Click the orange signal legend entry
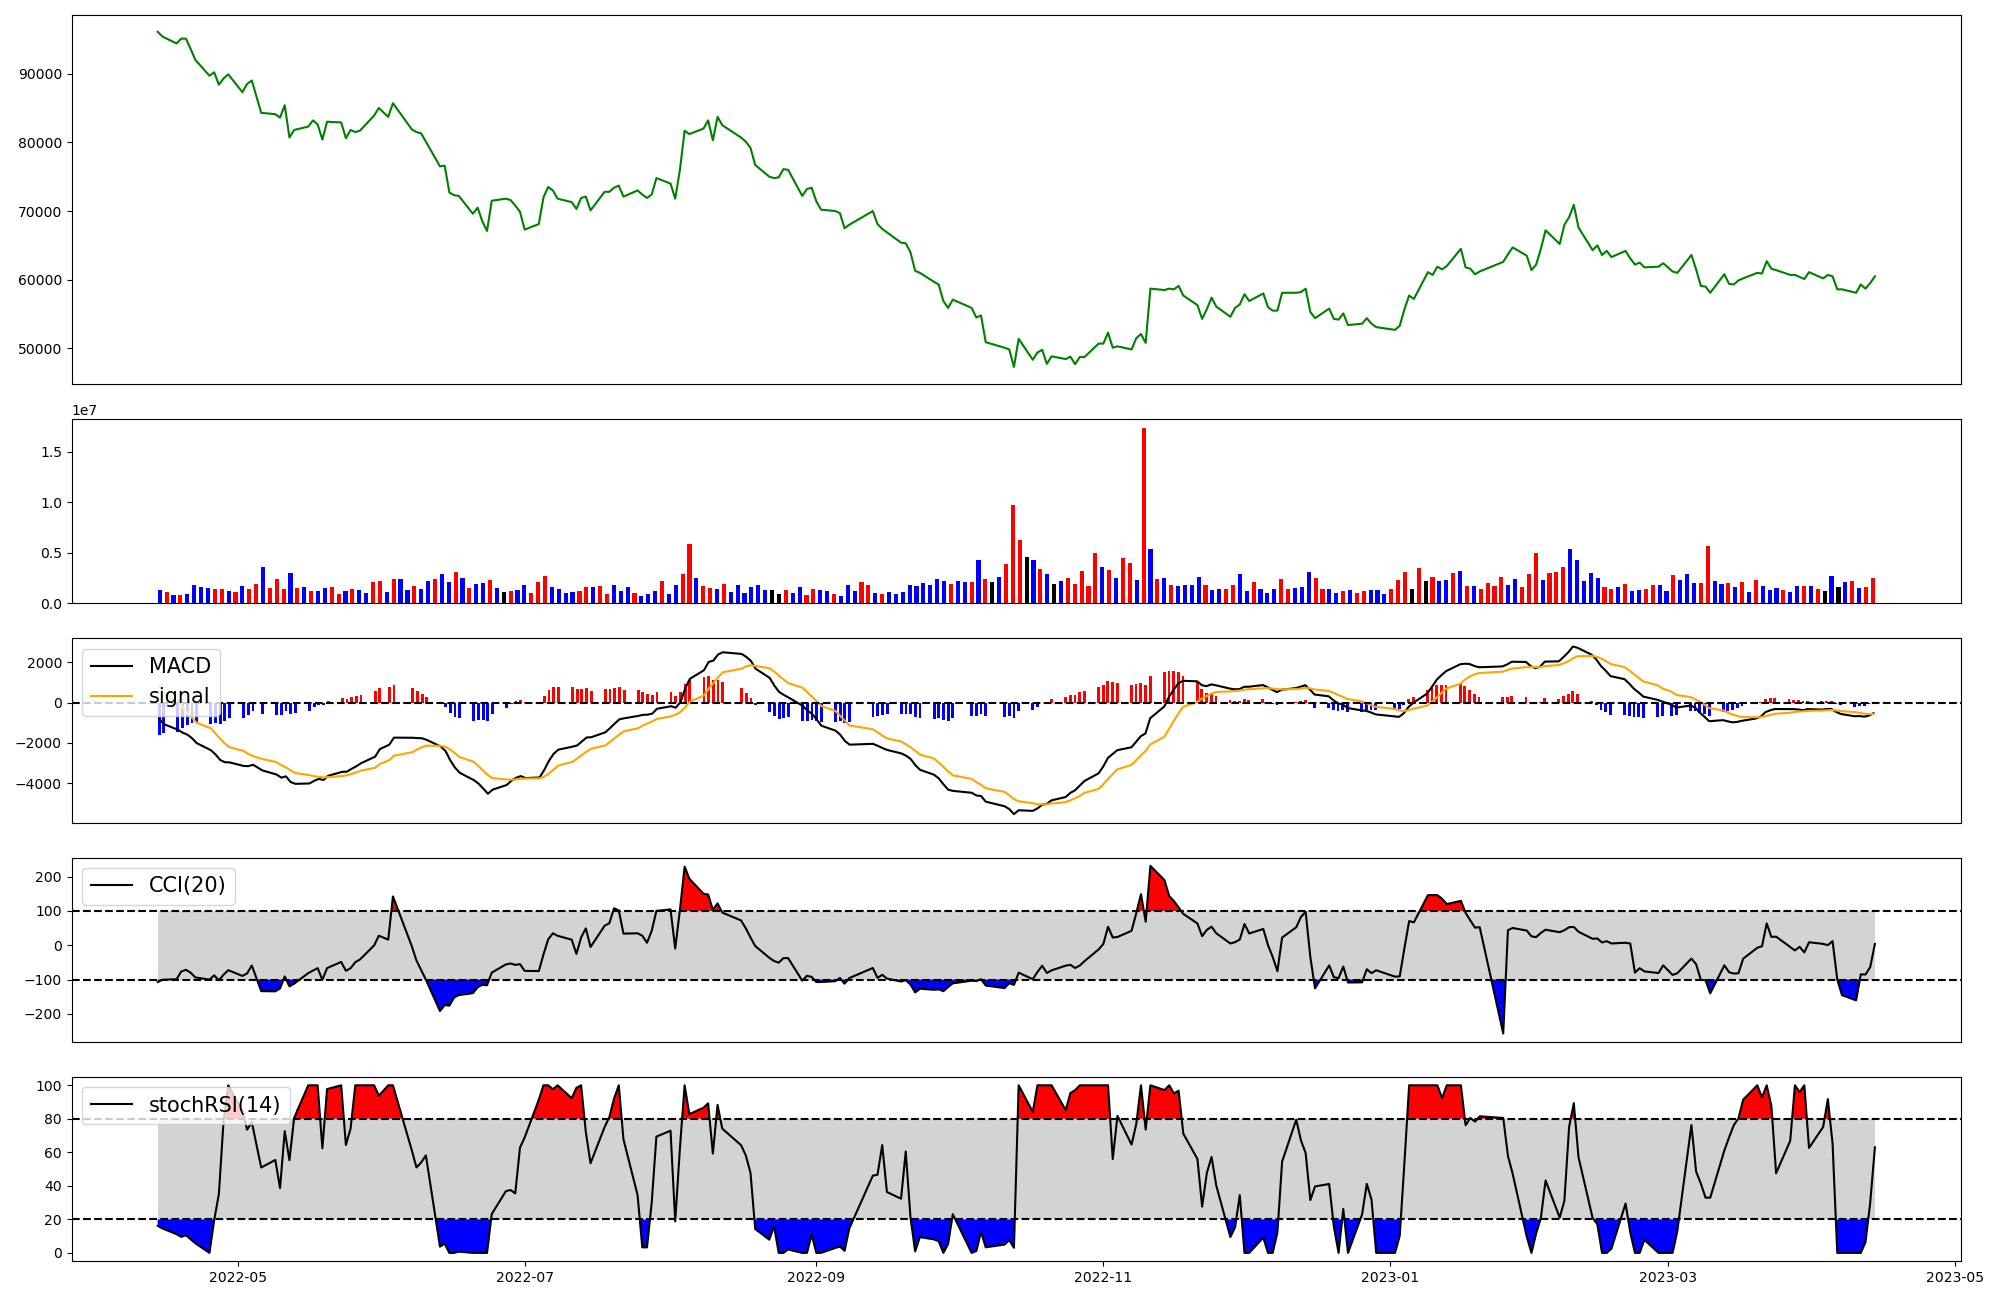 (178, 696)
